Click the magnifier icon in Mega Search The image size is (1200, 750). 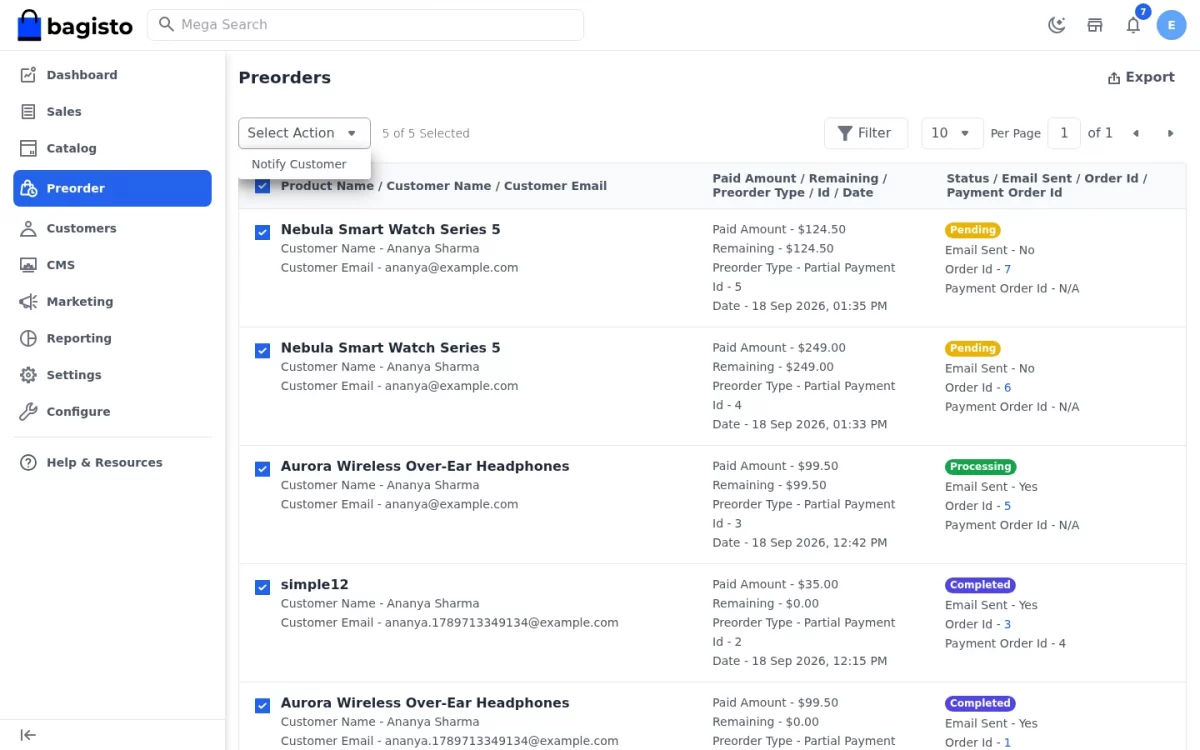click(166, 24)
